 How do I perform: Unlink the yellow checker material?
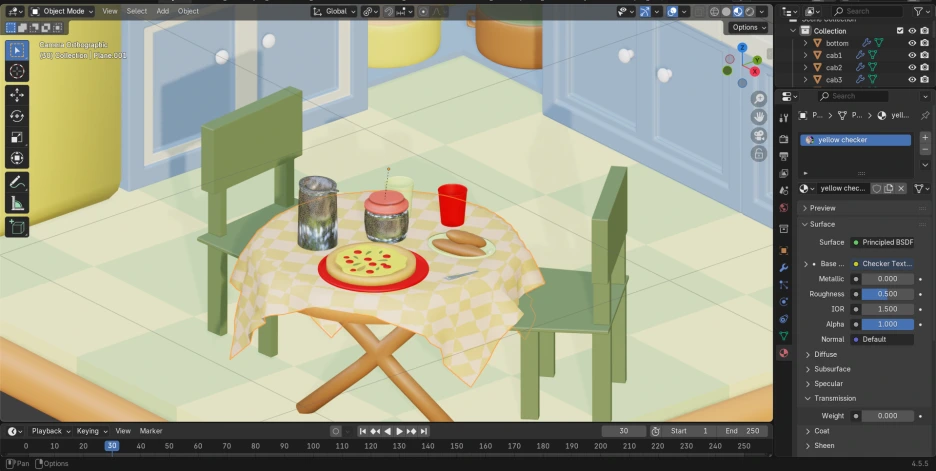[x=901, y=189]
